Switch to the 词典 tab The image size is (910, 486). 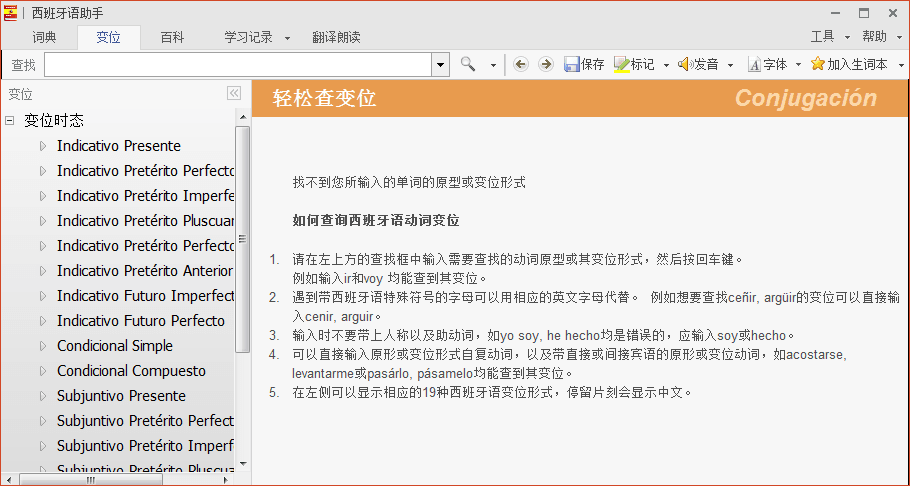pos(44,37)
